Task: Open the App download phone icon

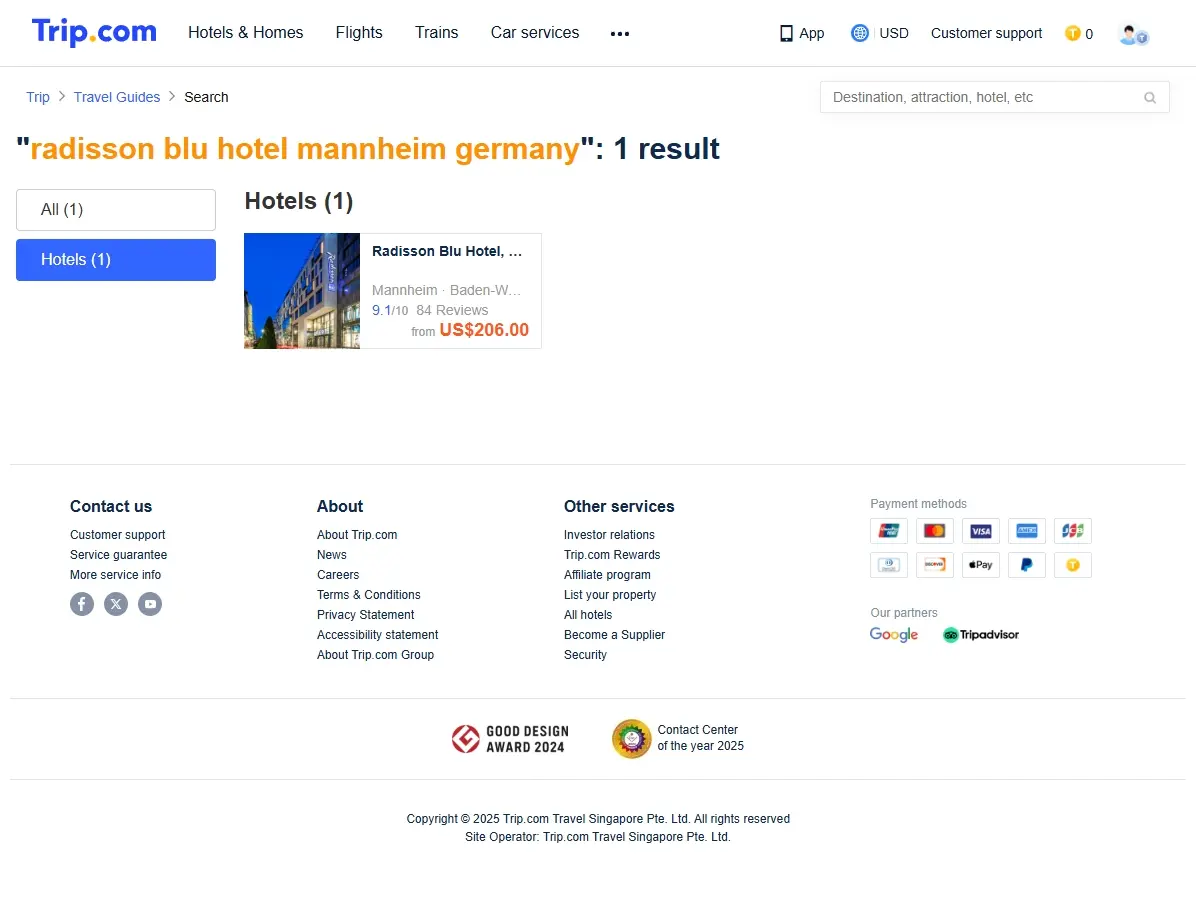Action: pyautogui.click(x=786, y=34)
